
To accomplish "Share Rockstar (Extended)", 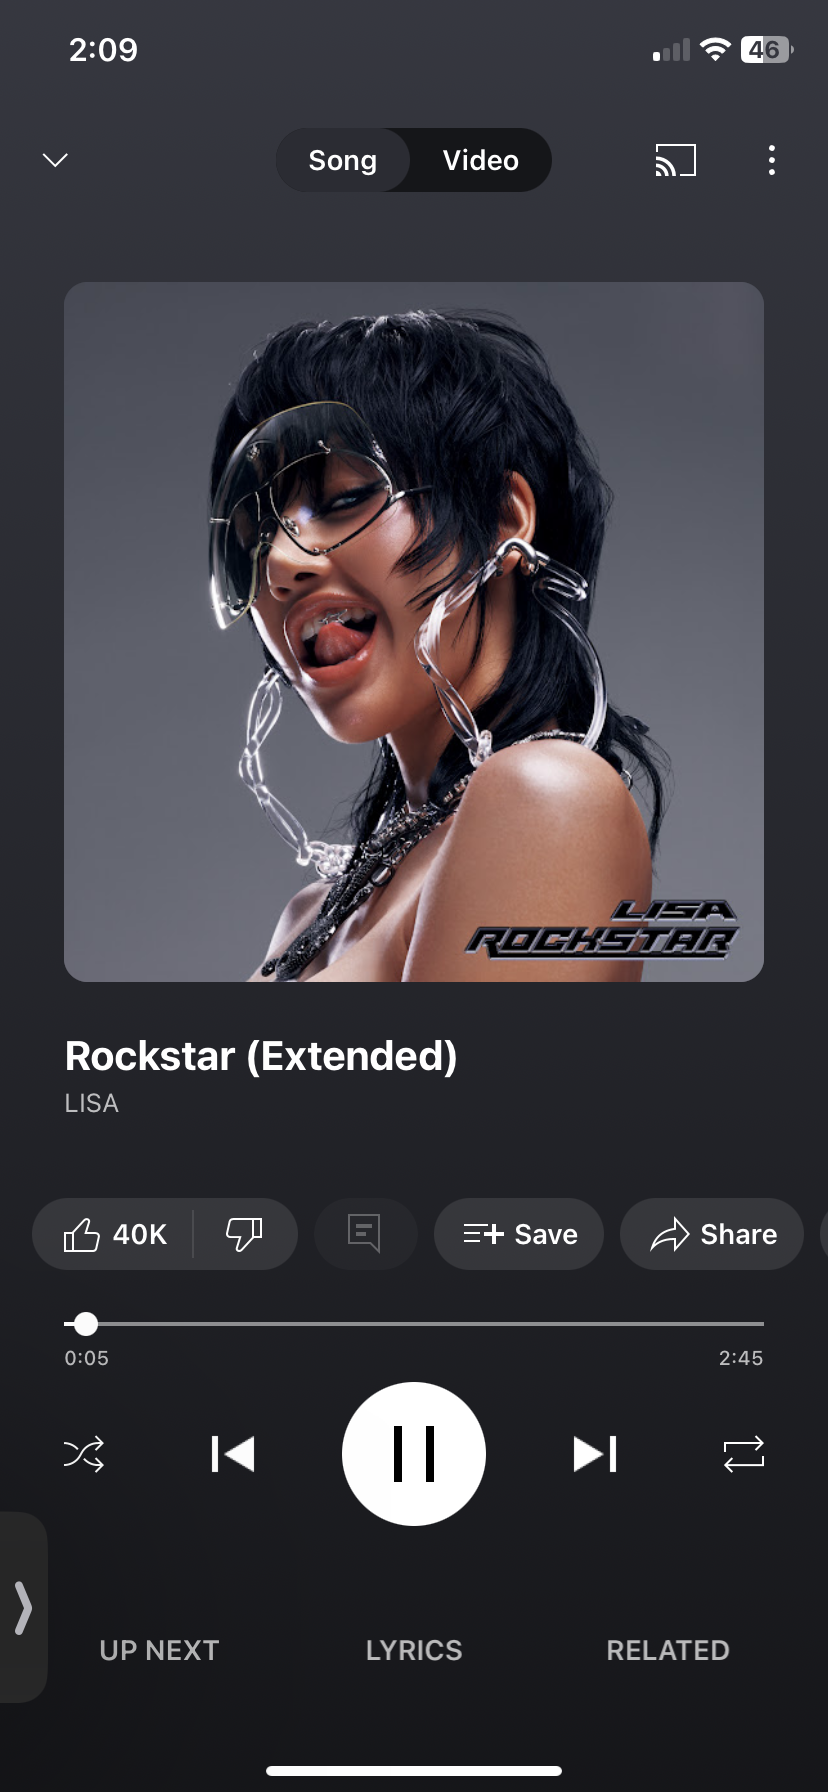I will [712, 1234].
